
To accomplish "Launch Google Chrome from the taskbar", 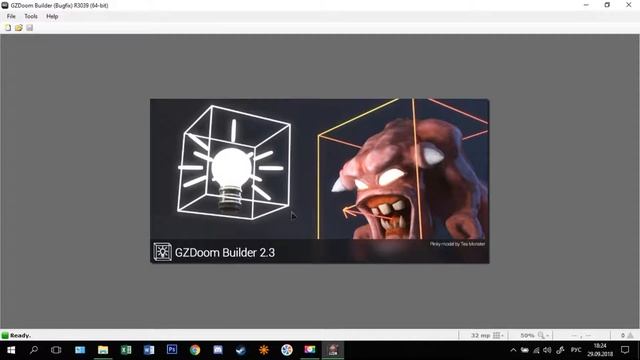I will click(195, 350).
